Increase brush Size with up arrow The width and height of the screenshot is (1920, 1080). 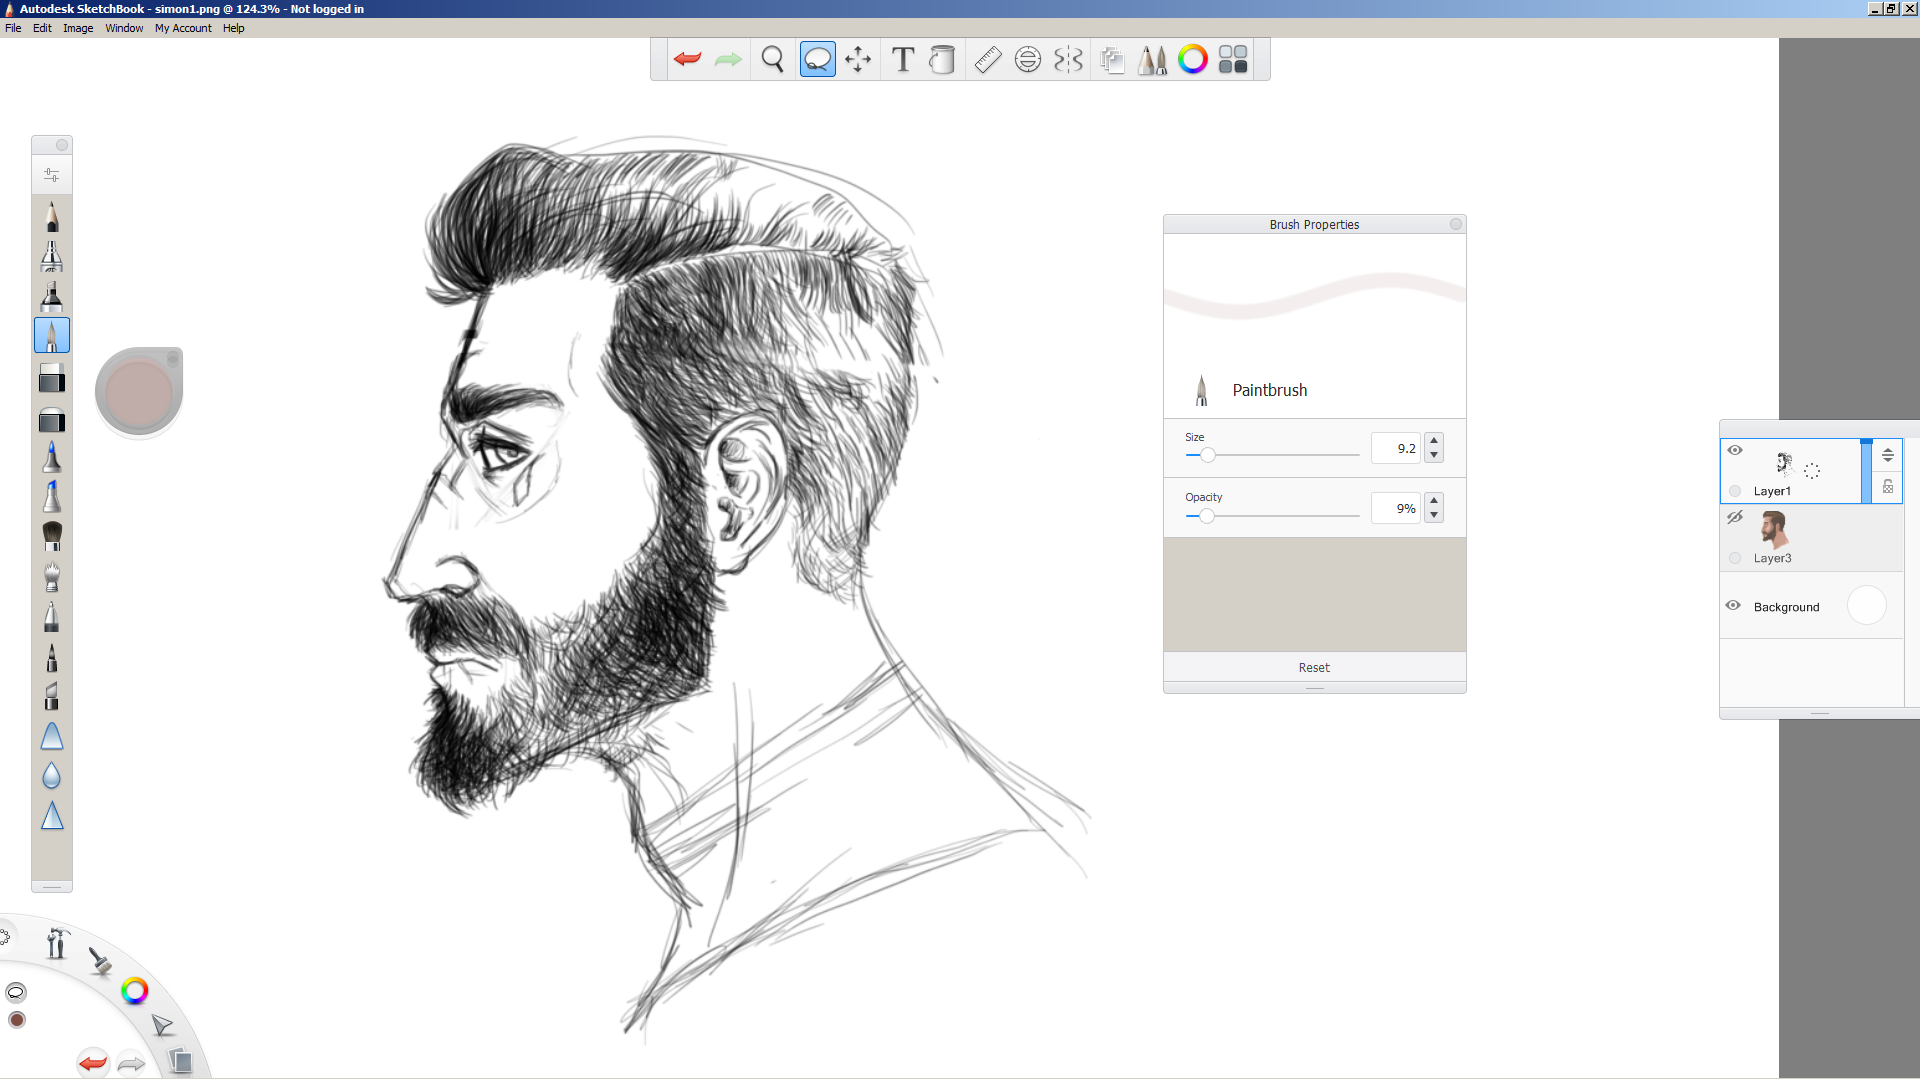point(1434,441)
